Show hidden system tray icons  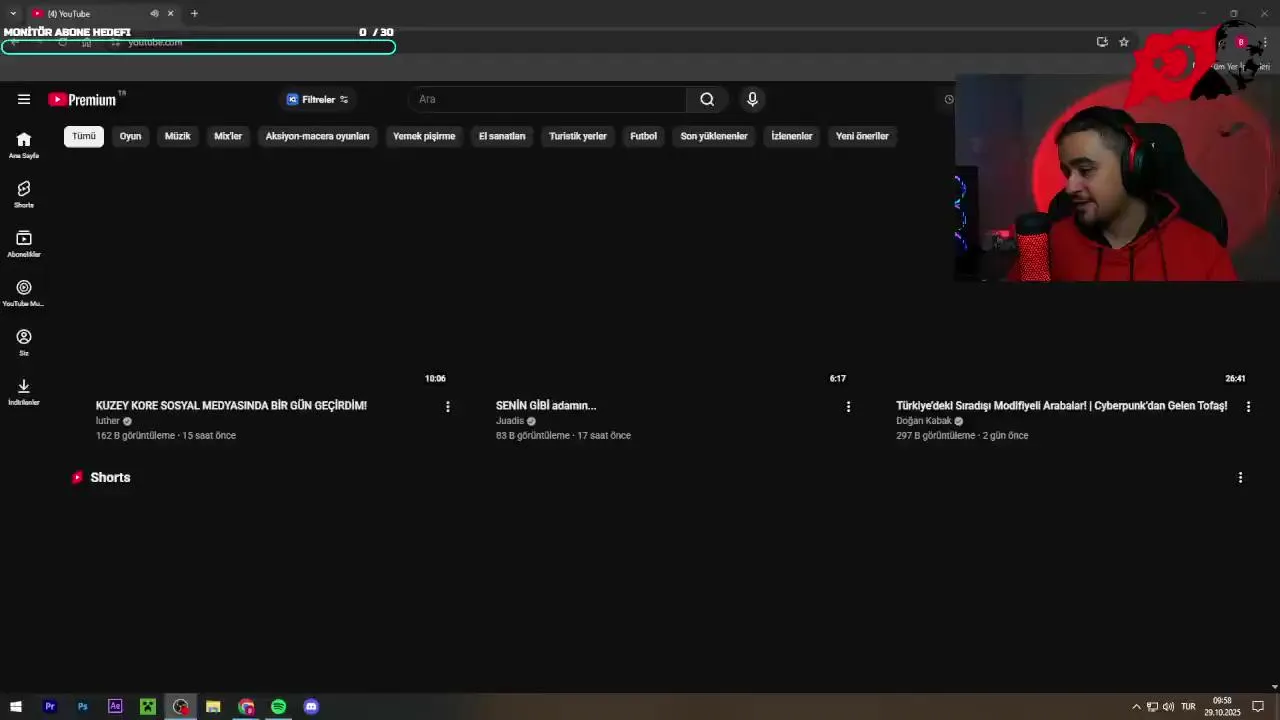1136,707
